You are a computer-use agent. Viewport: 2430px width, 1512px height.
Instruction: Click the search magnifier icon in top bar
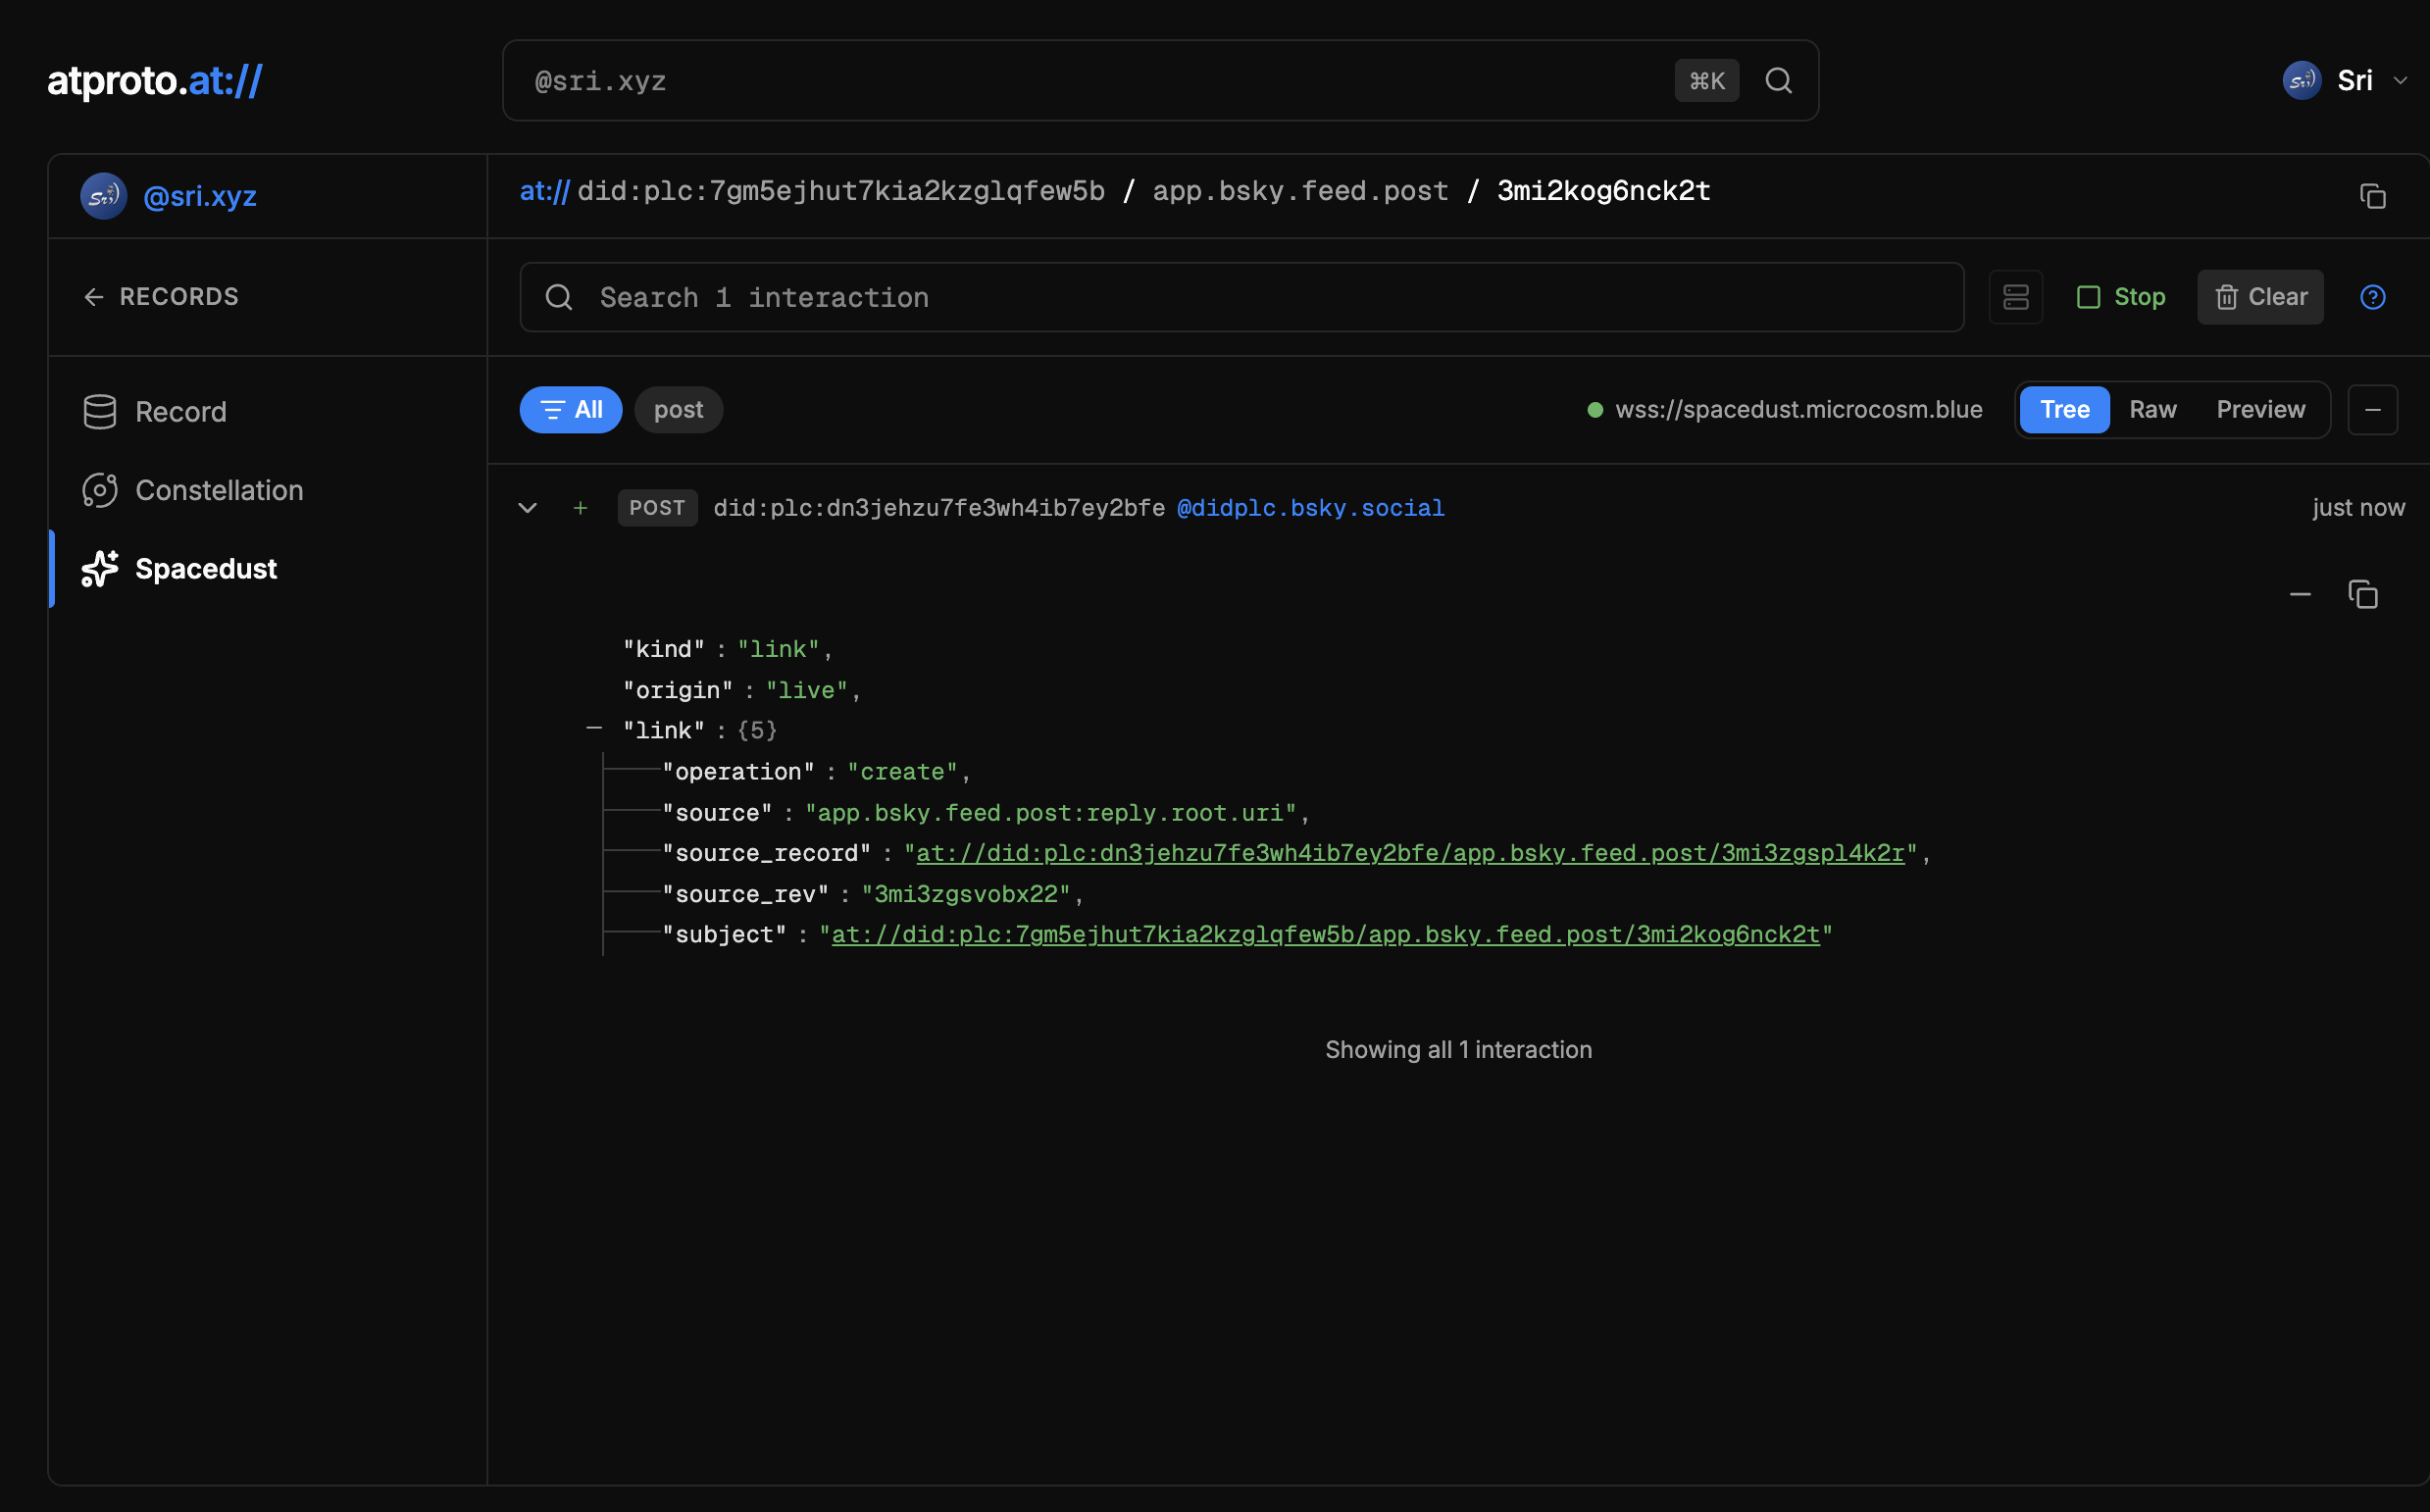point(1778,80)
